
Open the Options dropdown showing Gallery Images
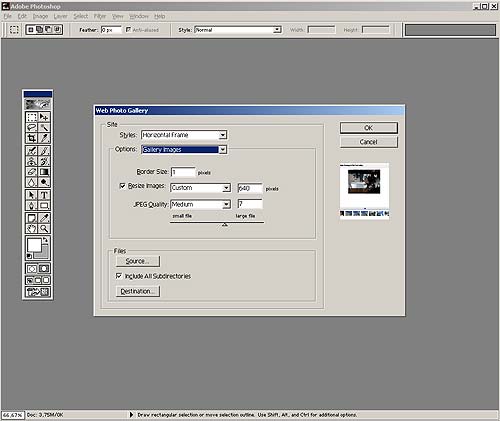point(184,149)
